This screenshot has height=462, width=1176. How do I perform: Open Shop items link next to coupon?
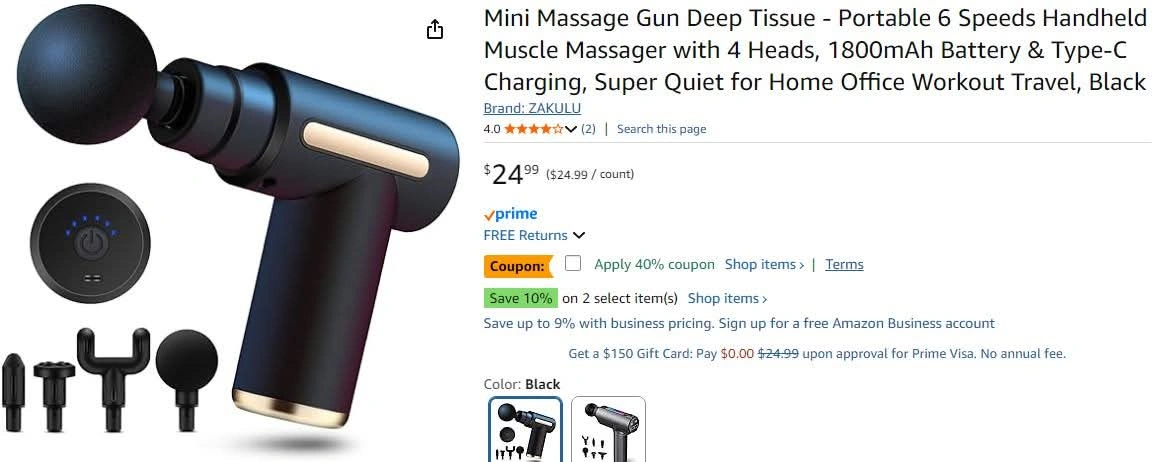764,264
